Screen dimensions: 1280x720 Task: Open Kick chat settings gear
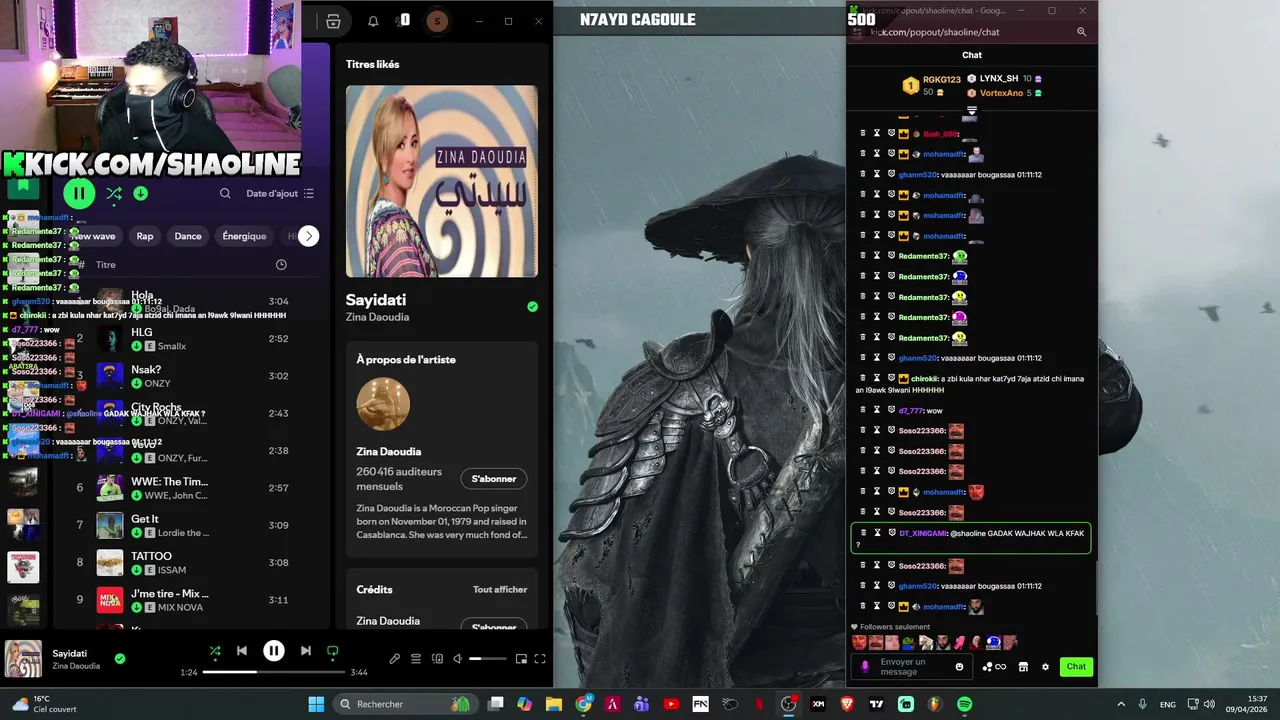[x=1046, y=667]
